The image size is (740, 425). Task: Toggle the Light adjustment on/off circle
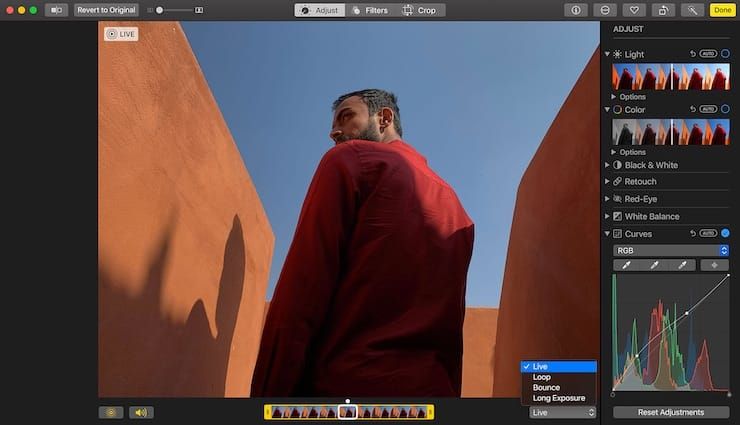pyautogui.click(x=725, y=54)
